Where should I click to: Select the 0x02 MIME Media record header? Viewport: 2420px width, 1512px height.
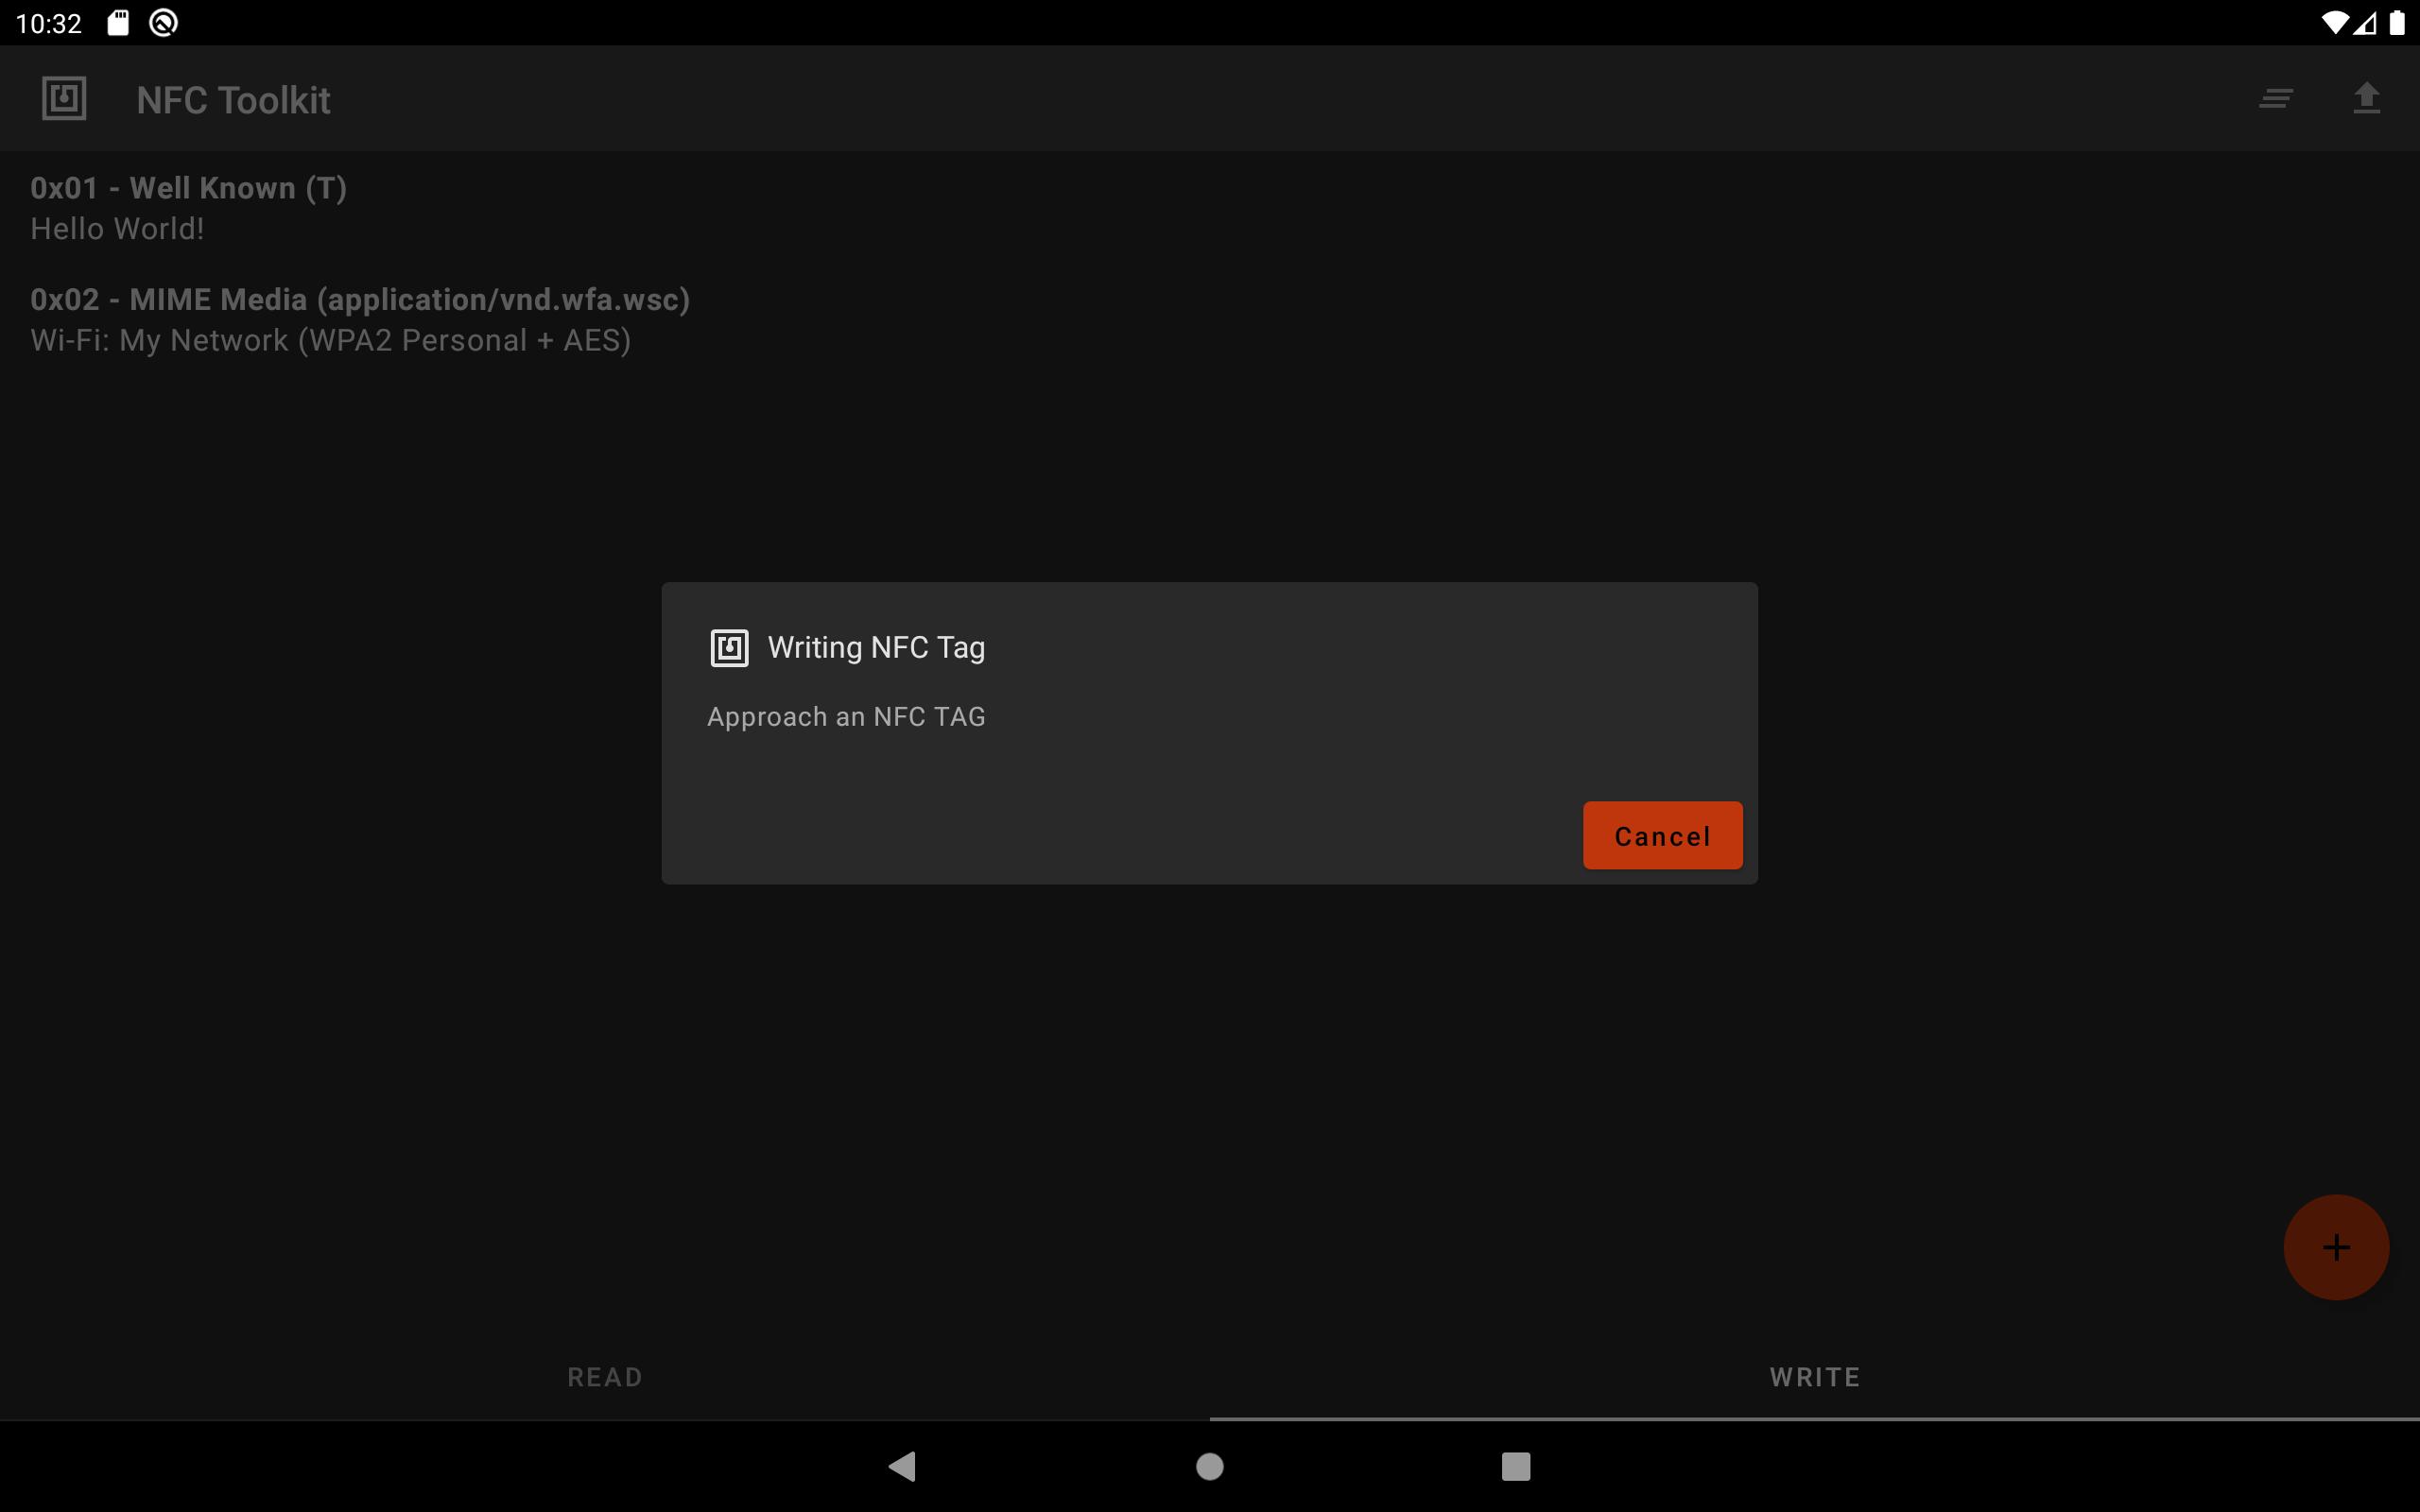[x=360, y=300]
